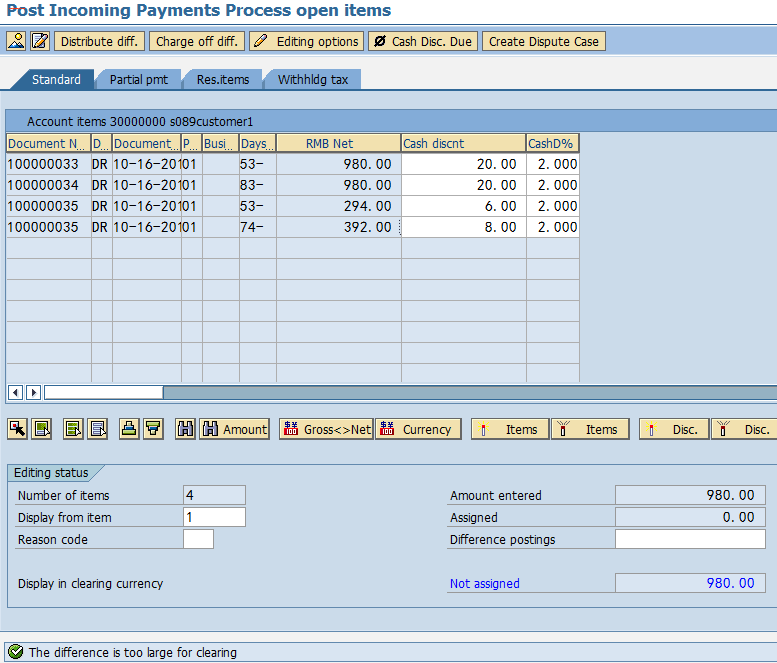Click the document edit pencil icon in top toolbar

(x=40, y=41)
